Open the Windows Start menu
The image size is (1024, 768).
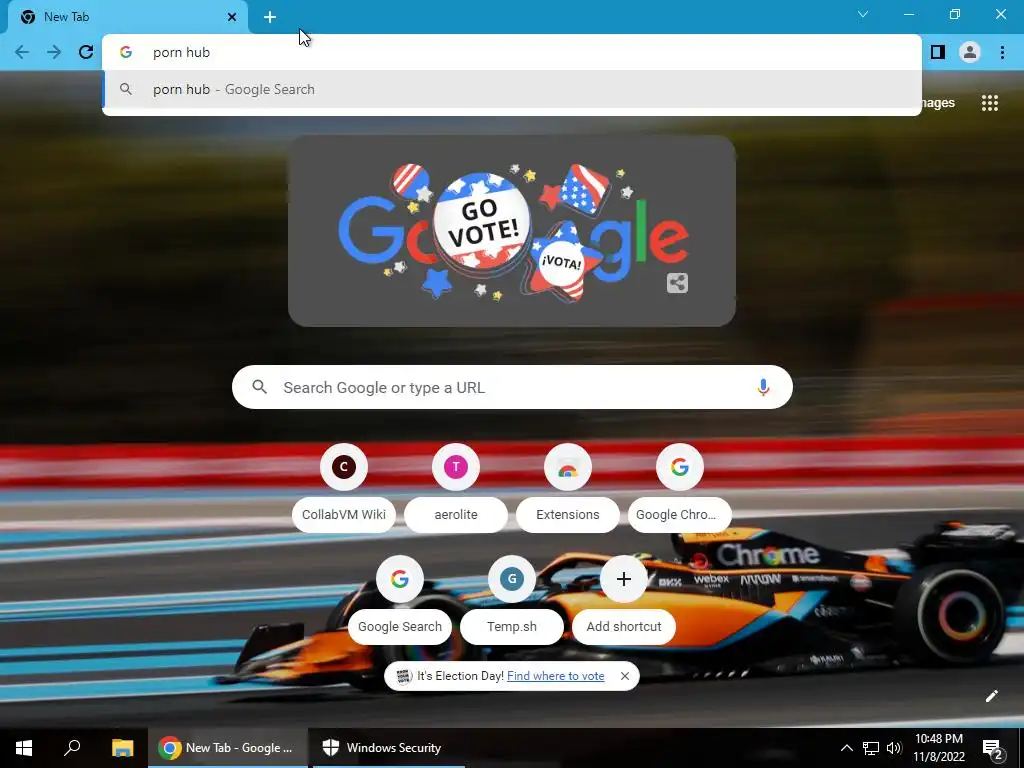[x=24, y=748]
